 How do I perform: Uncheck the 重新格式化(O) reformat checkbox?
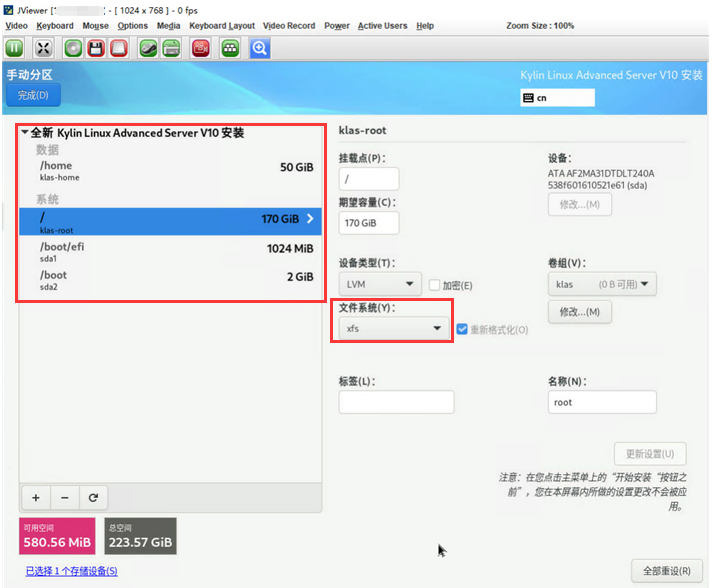(x=462, y=329)
